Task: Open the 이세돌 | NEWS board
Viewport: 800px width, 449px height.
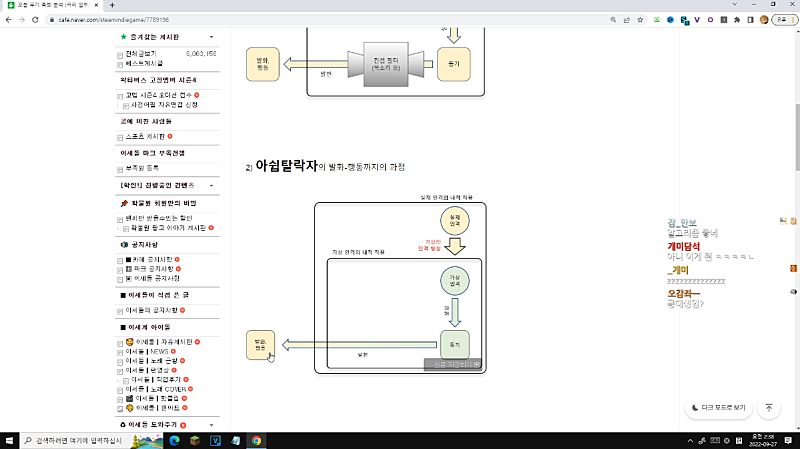Action: pyautogui.click(x=147, y=352)
